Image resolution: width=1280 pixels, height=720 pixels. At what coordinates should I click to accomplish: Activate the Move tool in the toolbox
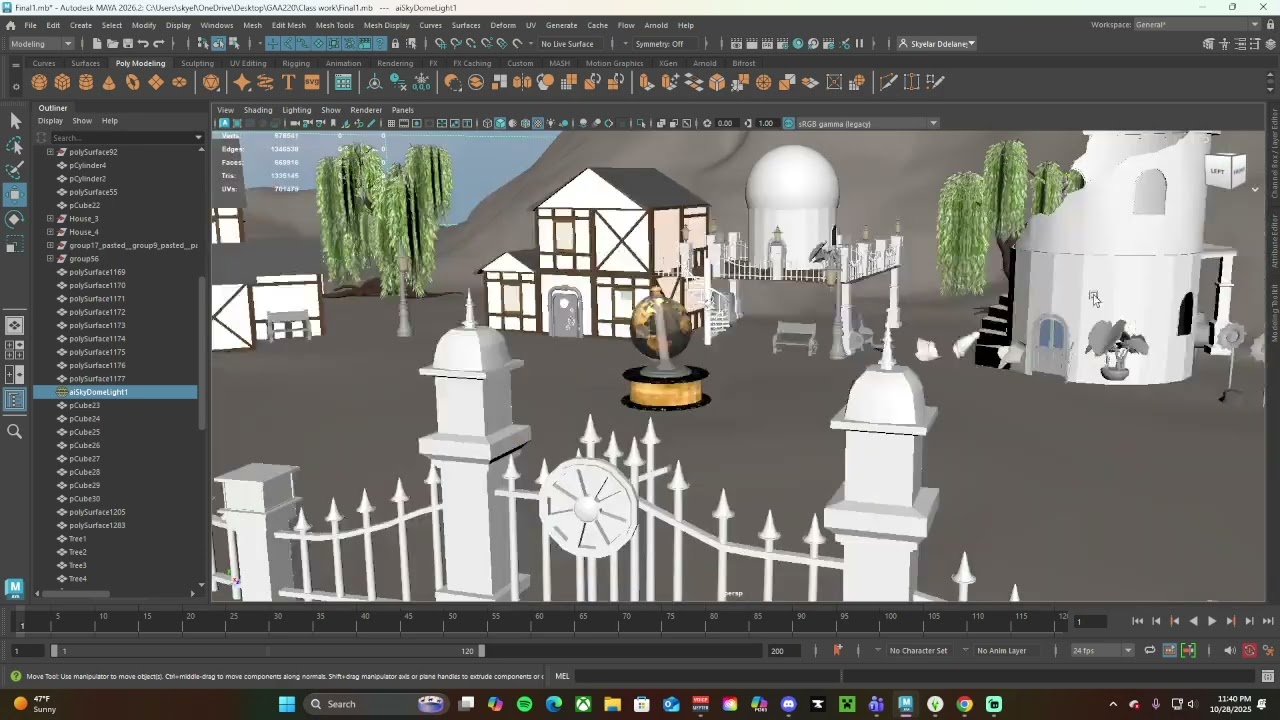(x=15, y=195)
